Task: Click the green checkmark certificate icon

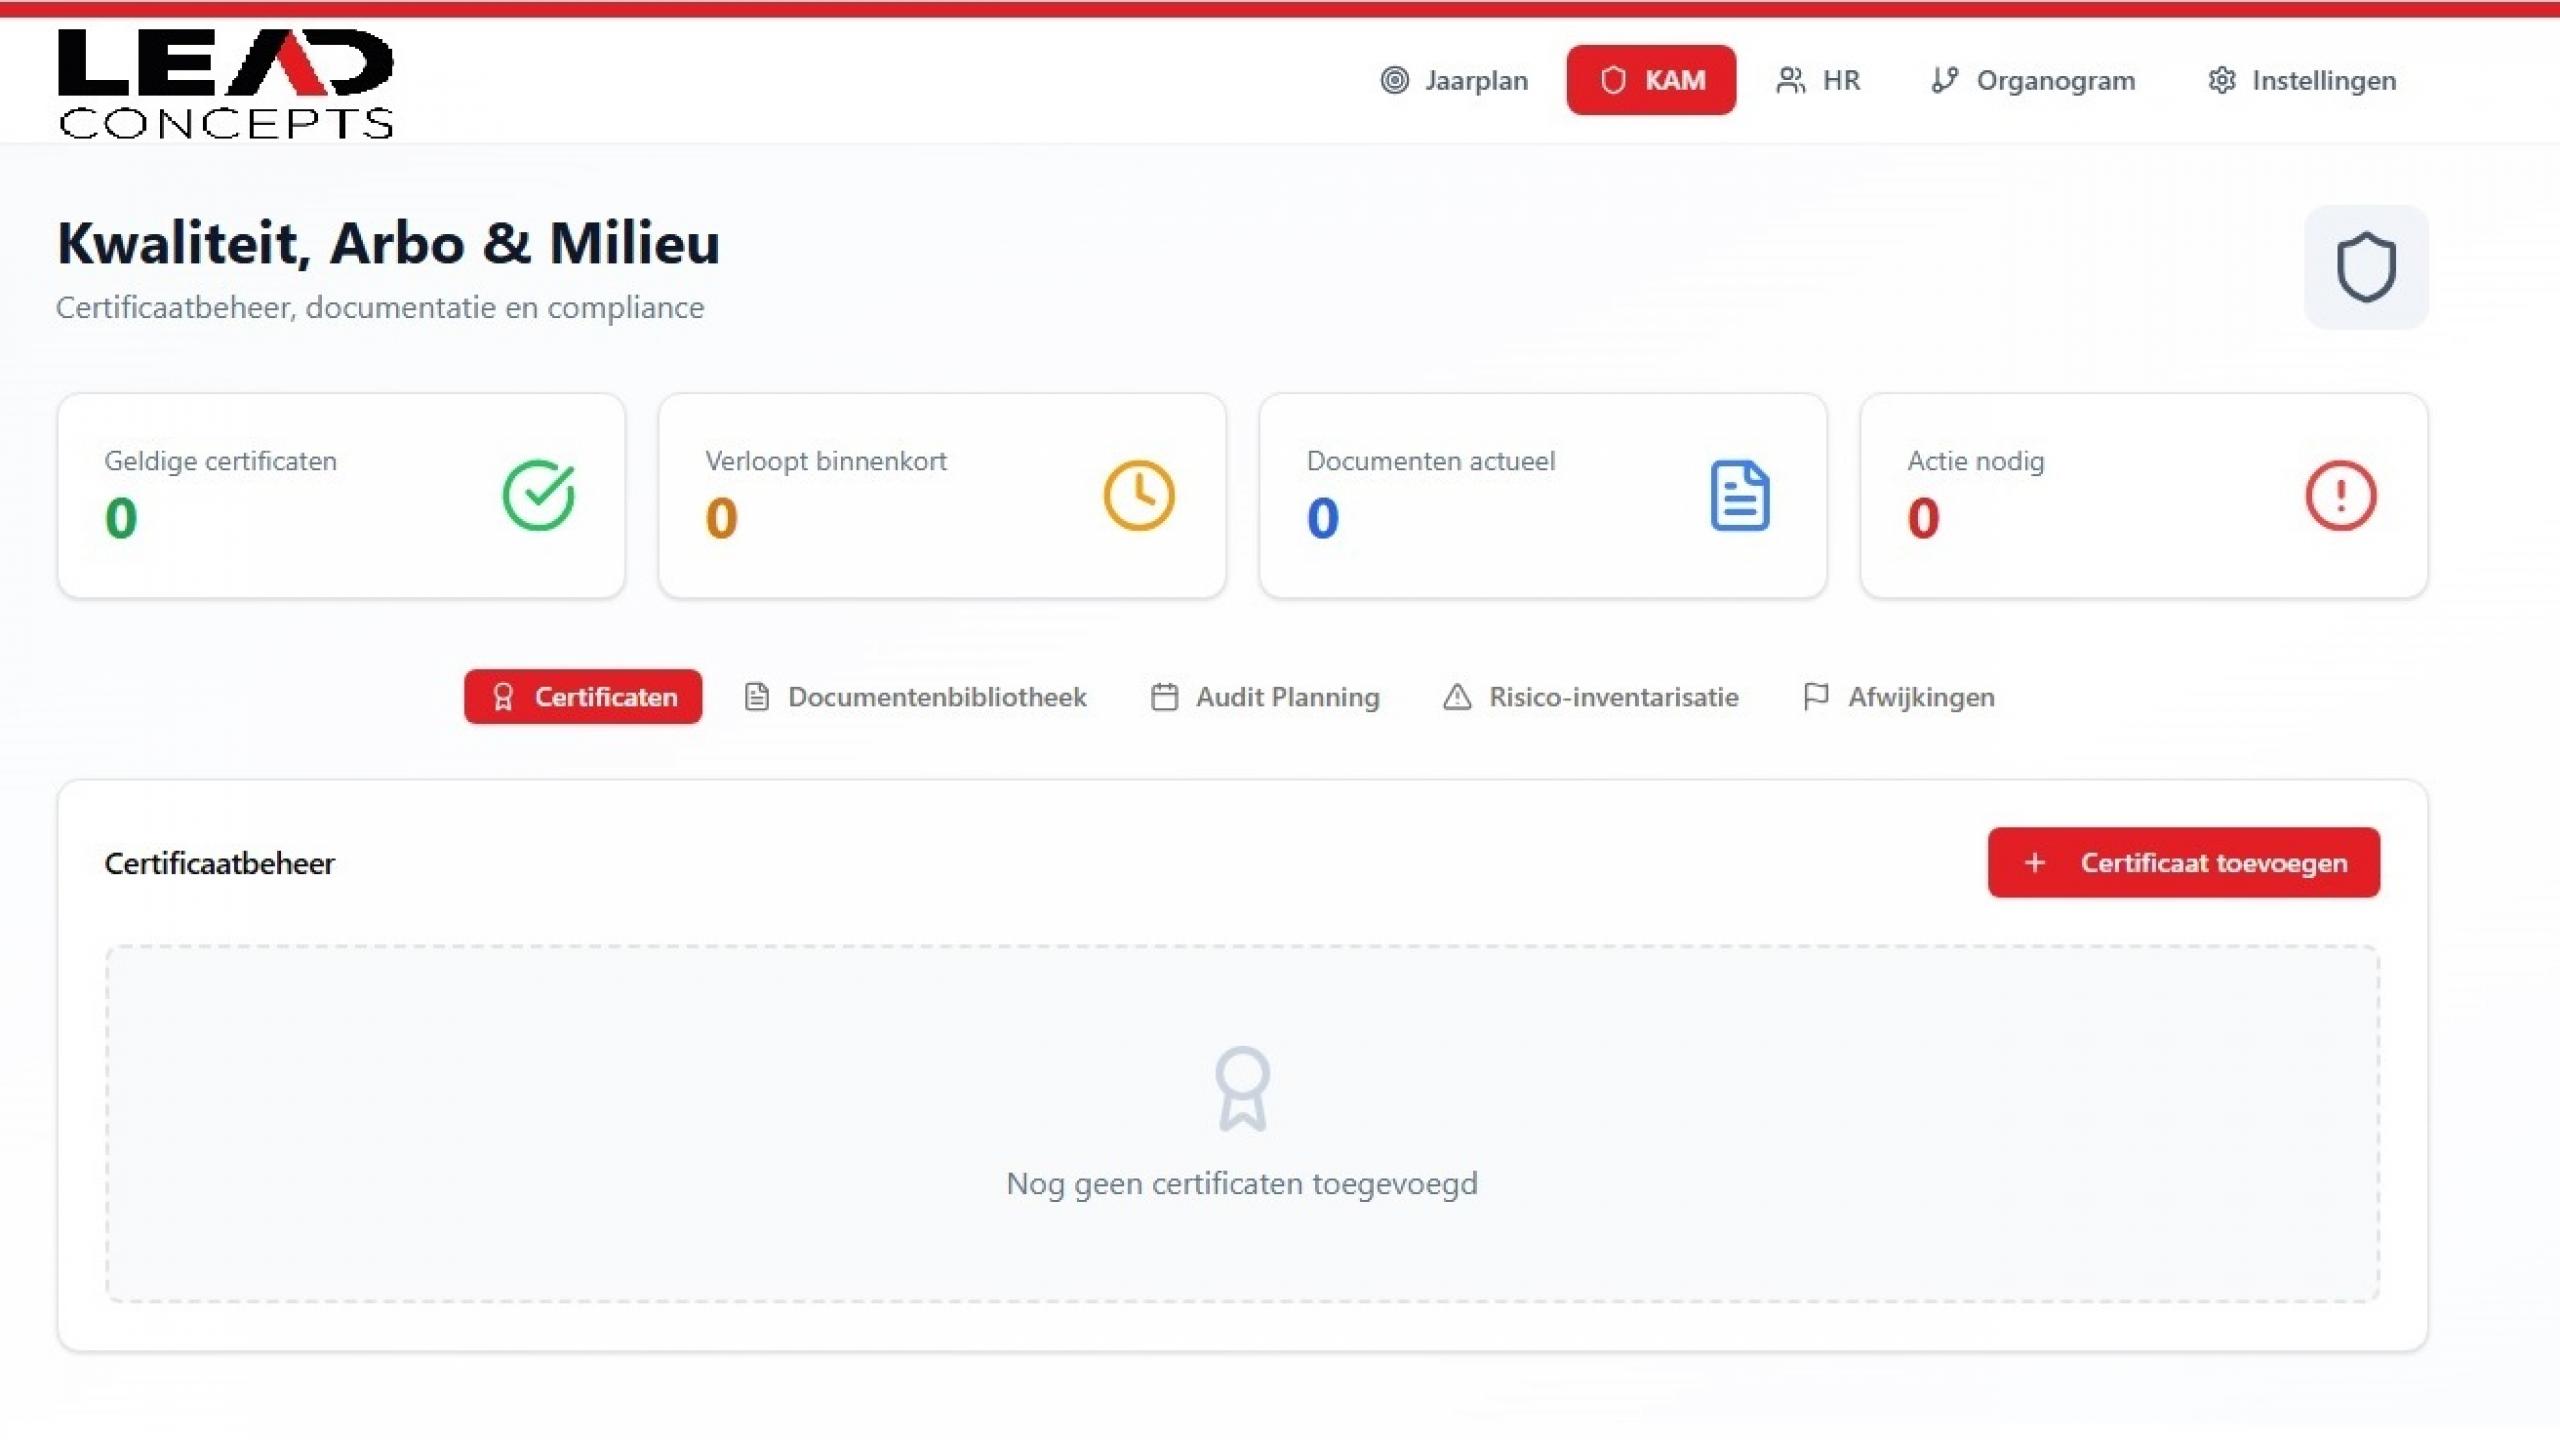Action: click(x=538, y=495)
